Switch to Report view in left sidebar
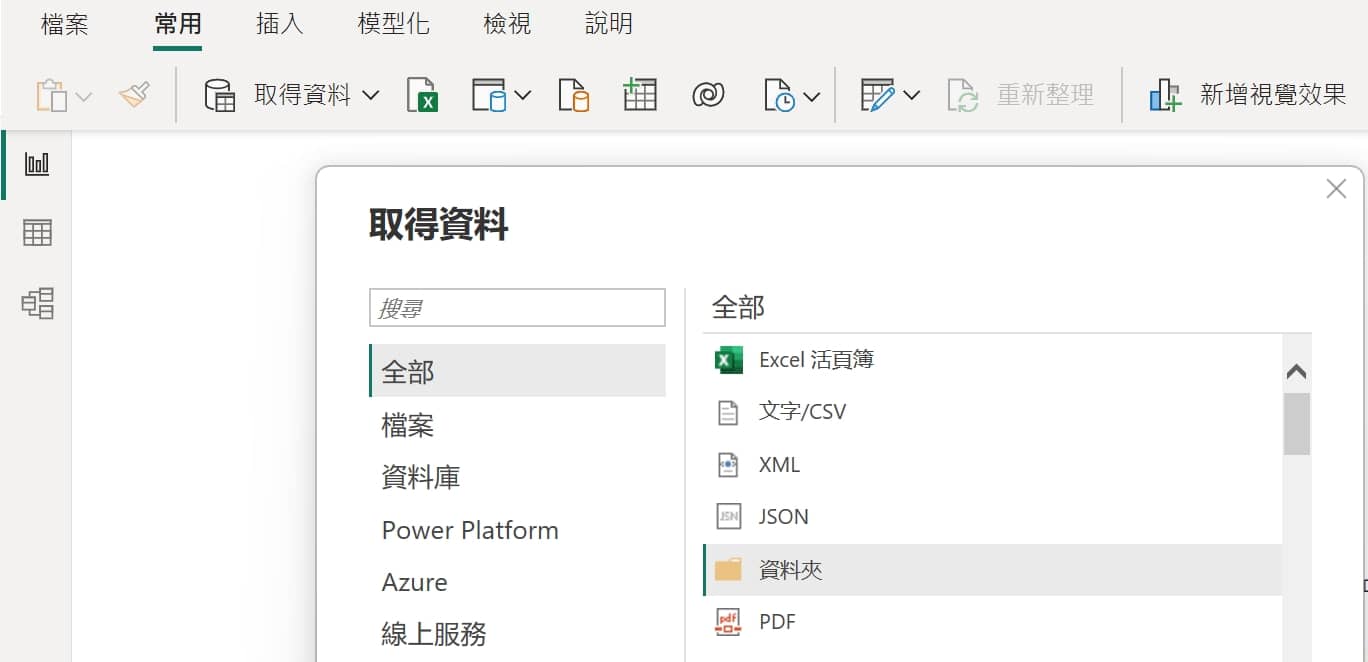1368x662 pixels. pyautogui.click(x=37, y=164)
